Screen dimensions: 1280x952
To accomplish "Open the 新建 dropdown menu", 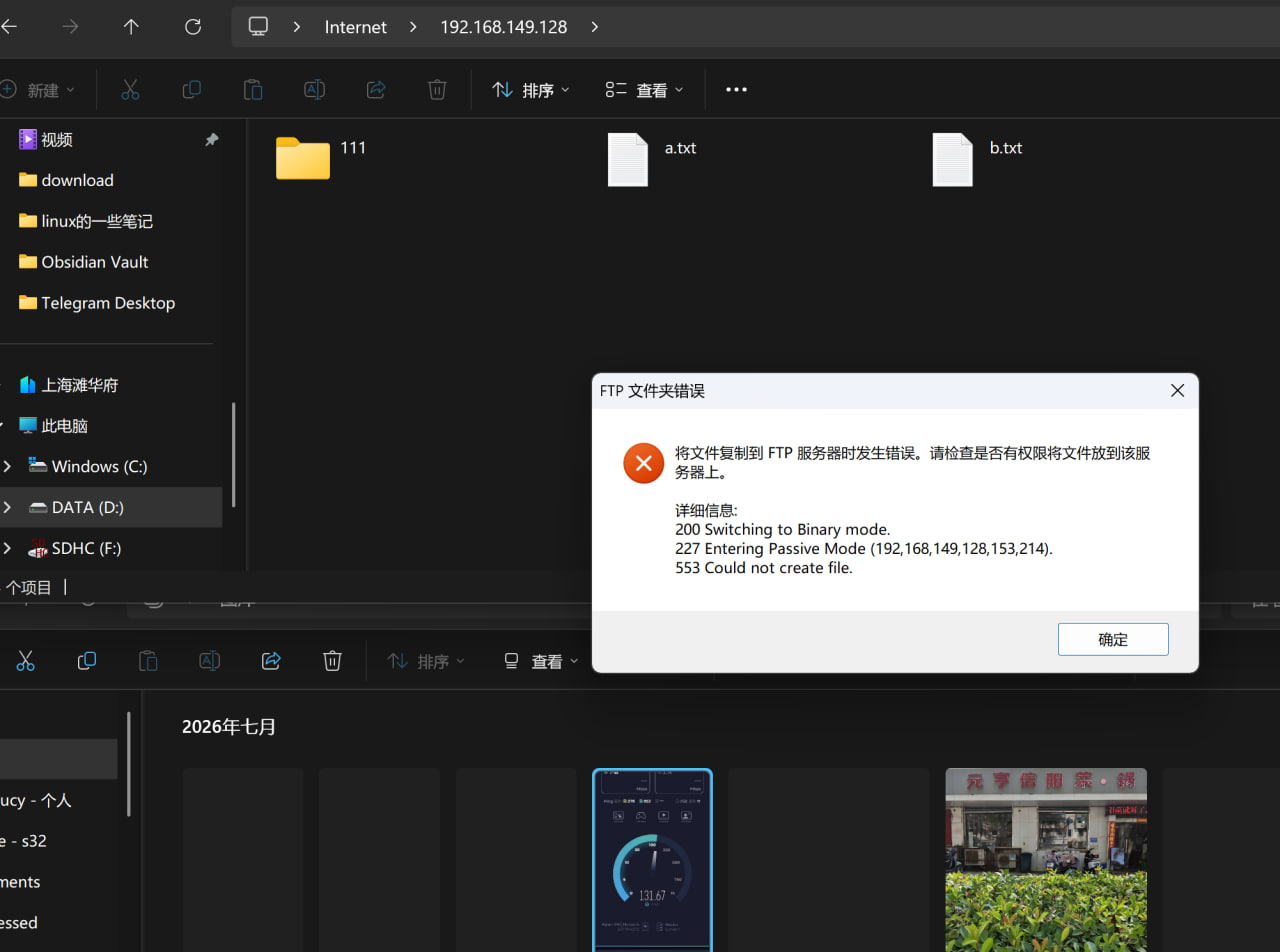I will (38, 90).
